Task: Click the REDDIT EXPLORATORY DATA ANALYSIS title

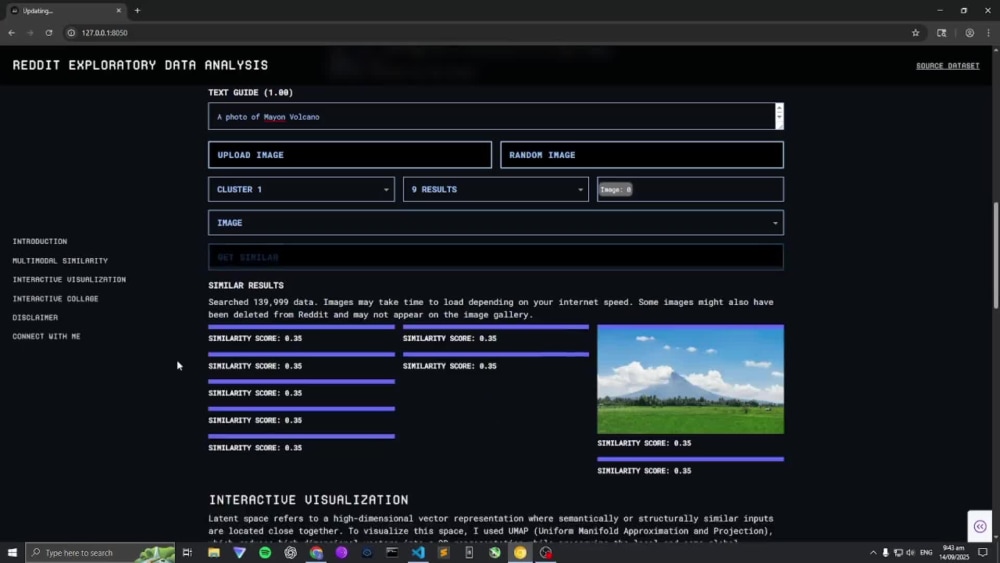Action: 140,65
